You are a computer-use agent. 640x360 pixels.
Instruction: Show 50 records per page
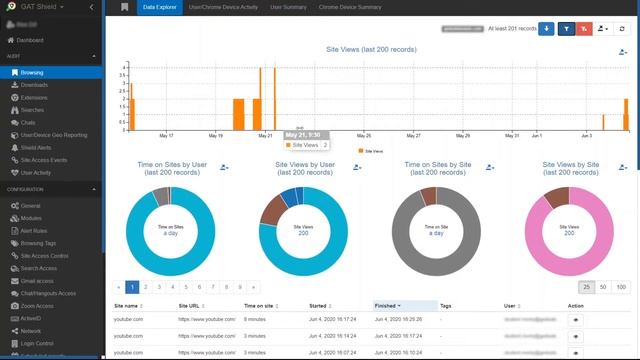603,287
